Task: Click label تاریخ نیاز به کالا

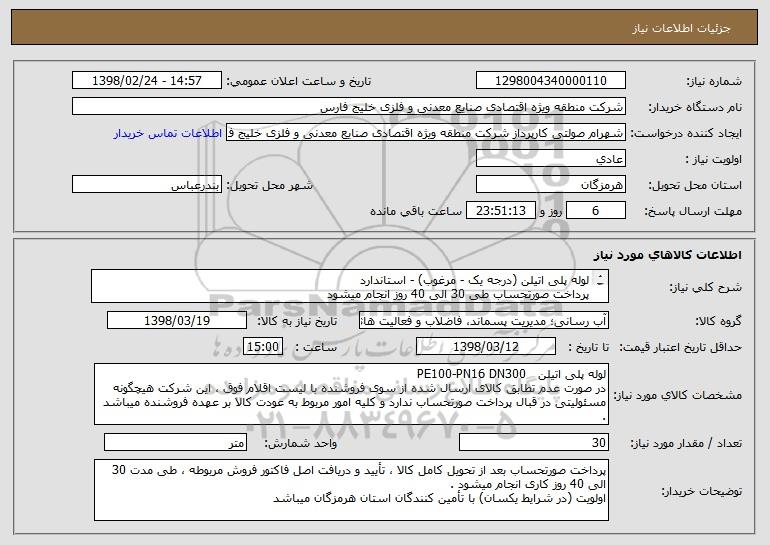Action: coord(297,321)
